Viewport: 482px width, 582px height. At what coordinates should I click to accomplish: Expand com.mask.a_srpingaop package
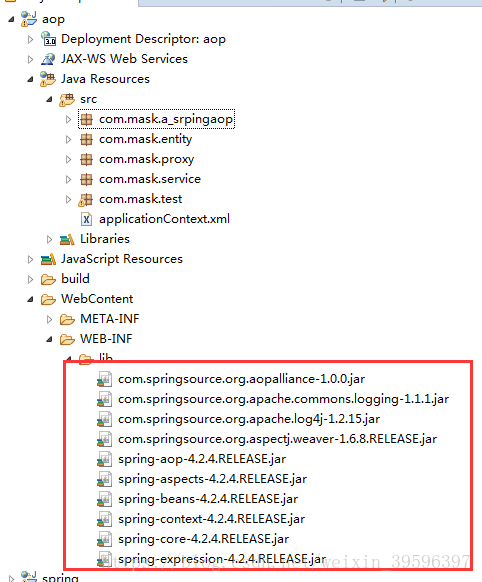tap(68, 120)
